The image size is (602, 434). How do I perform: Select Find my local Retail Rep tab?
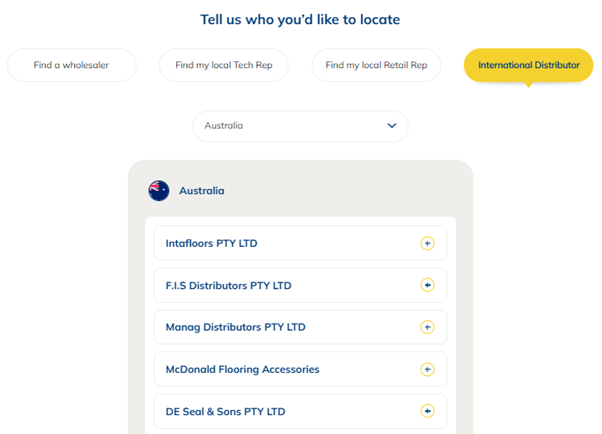376,65
